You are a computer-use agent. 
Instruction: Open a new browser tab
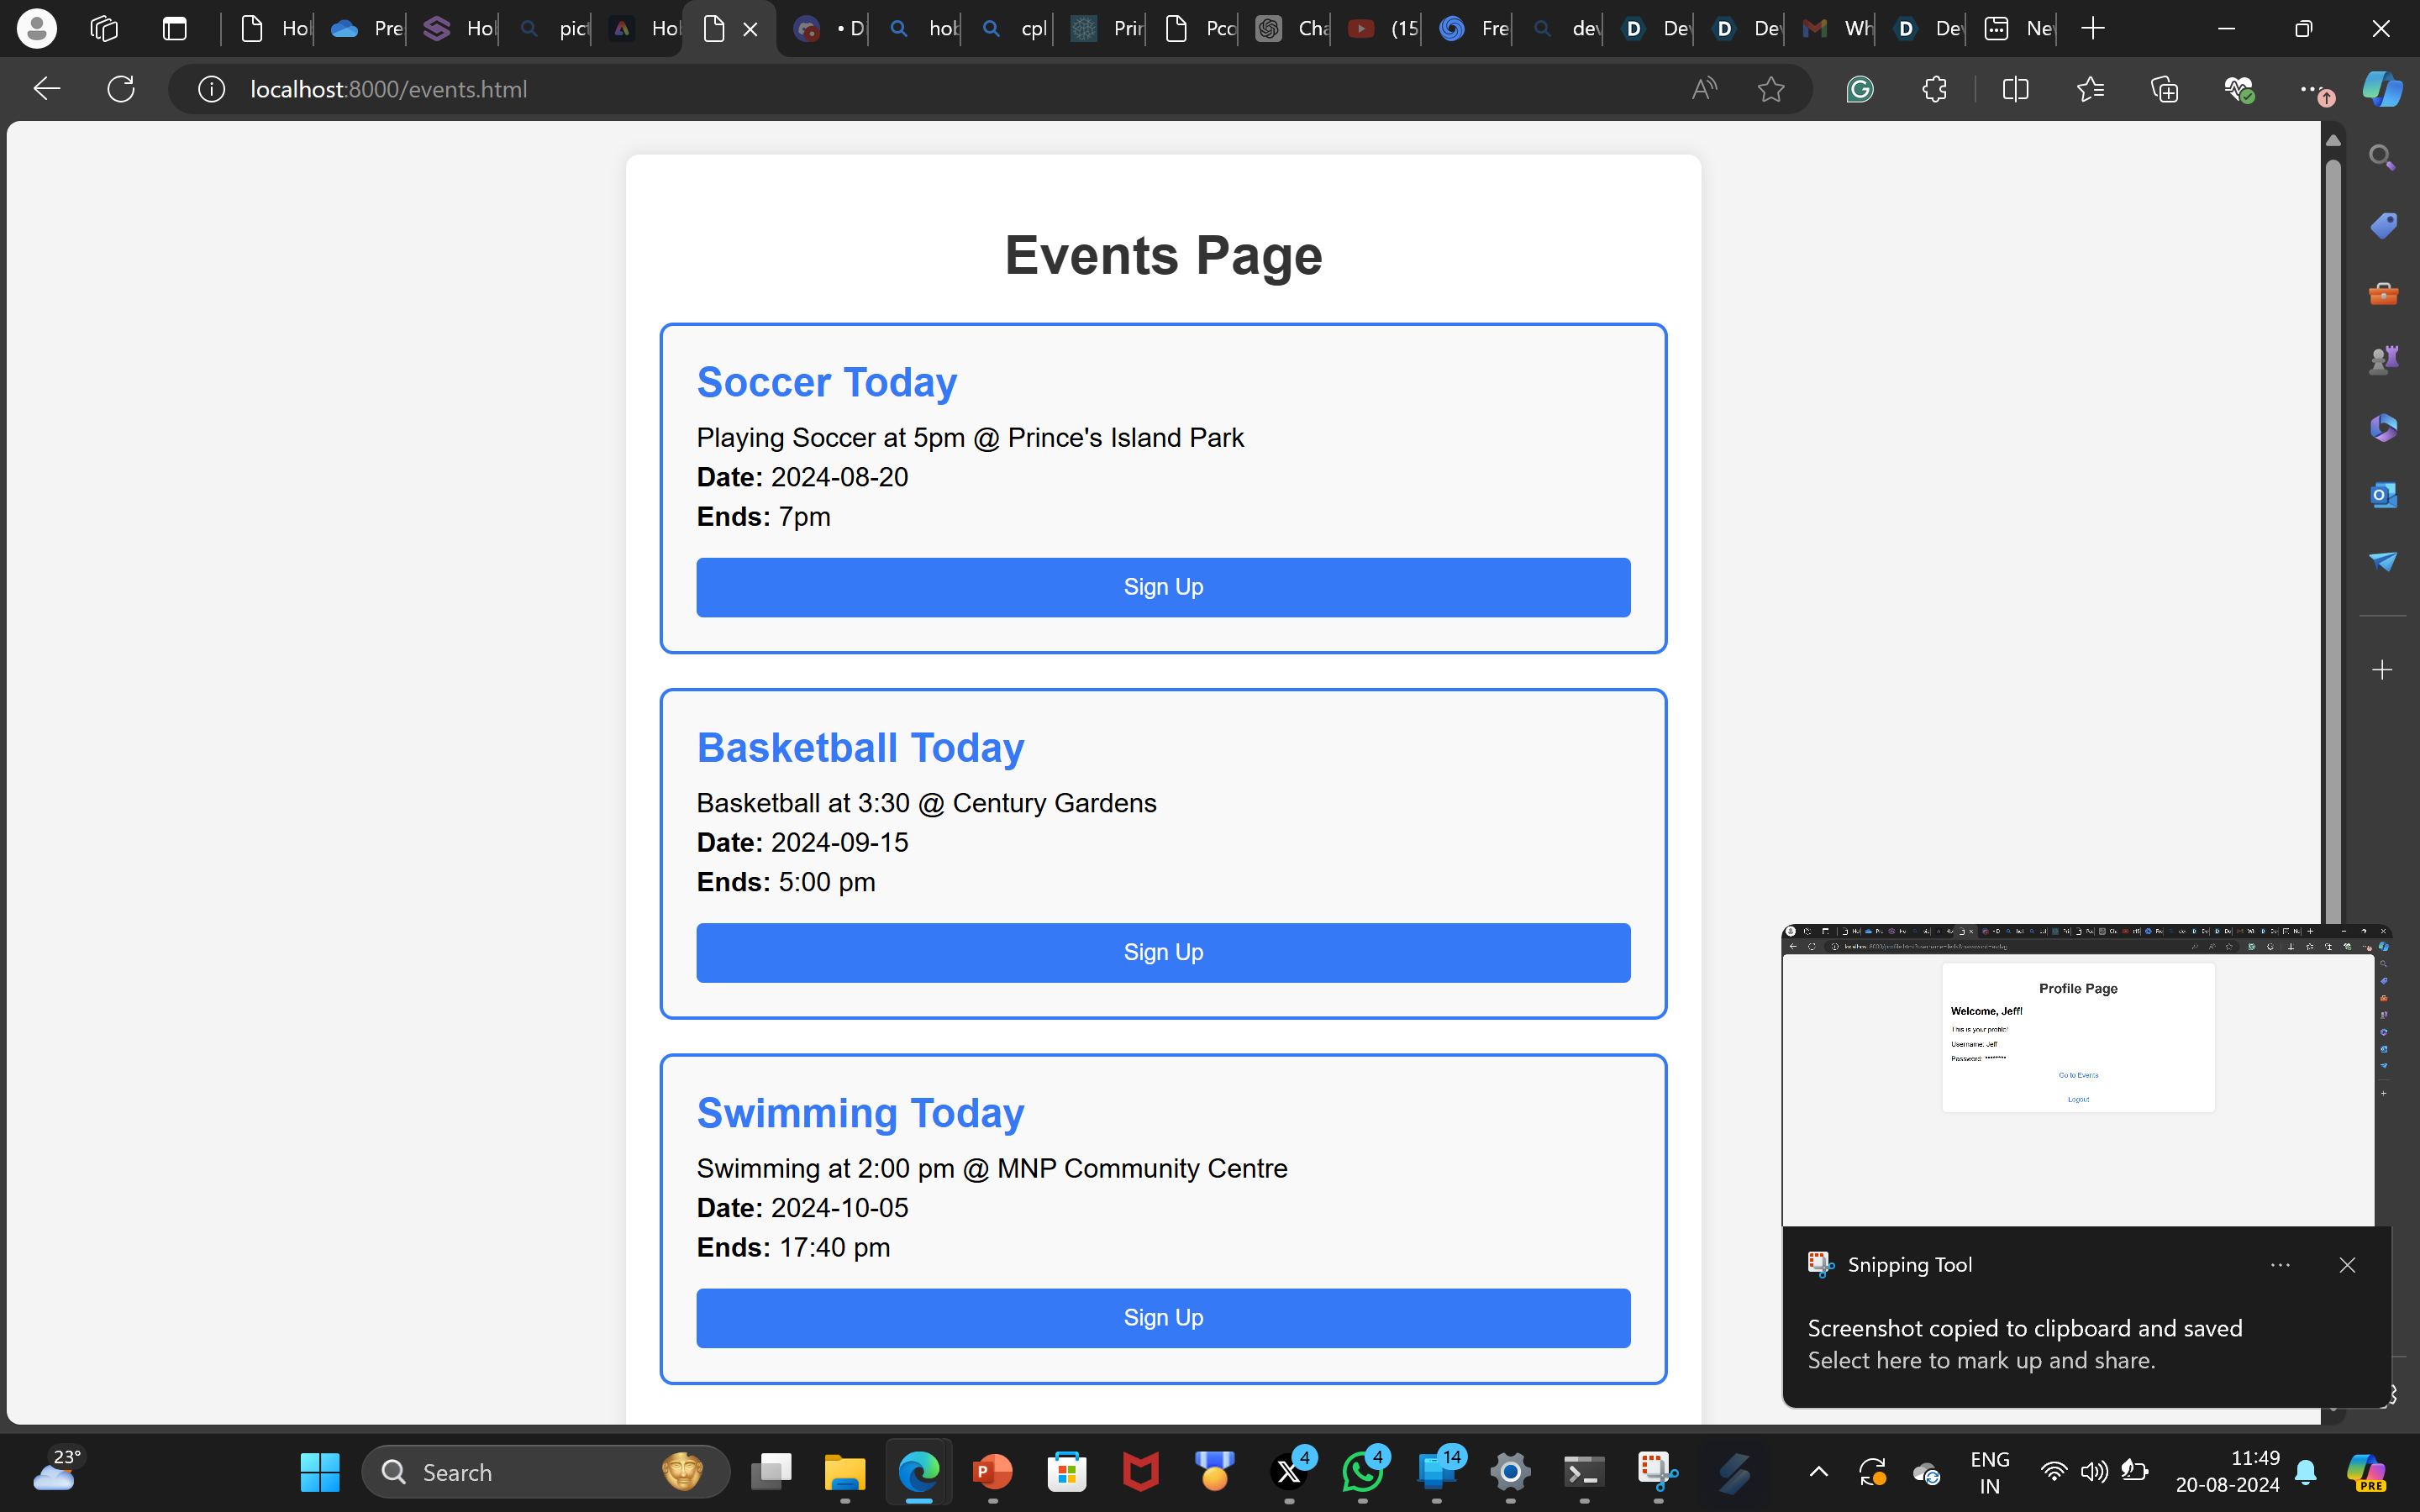(2093, 28)
